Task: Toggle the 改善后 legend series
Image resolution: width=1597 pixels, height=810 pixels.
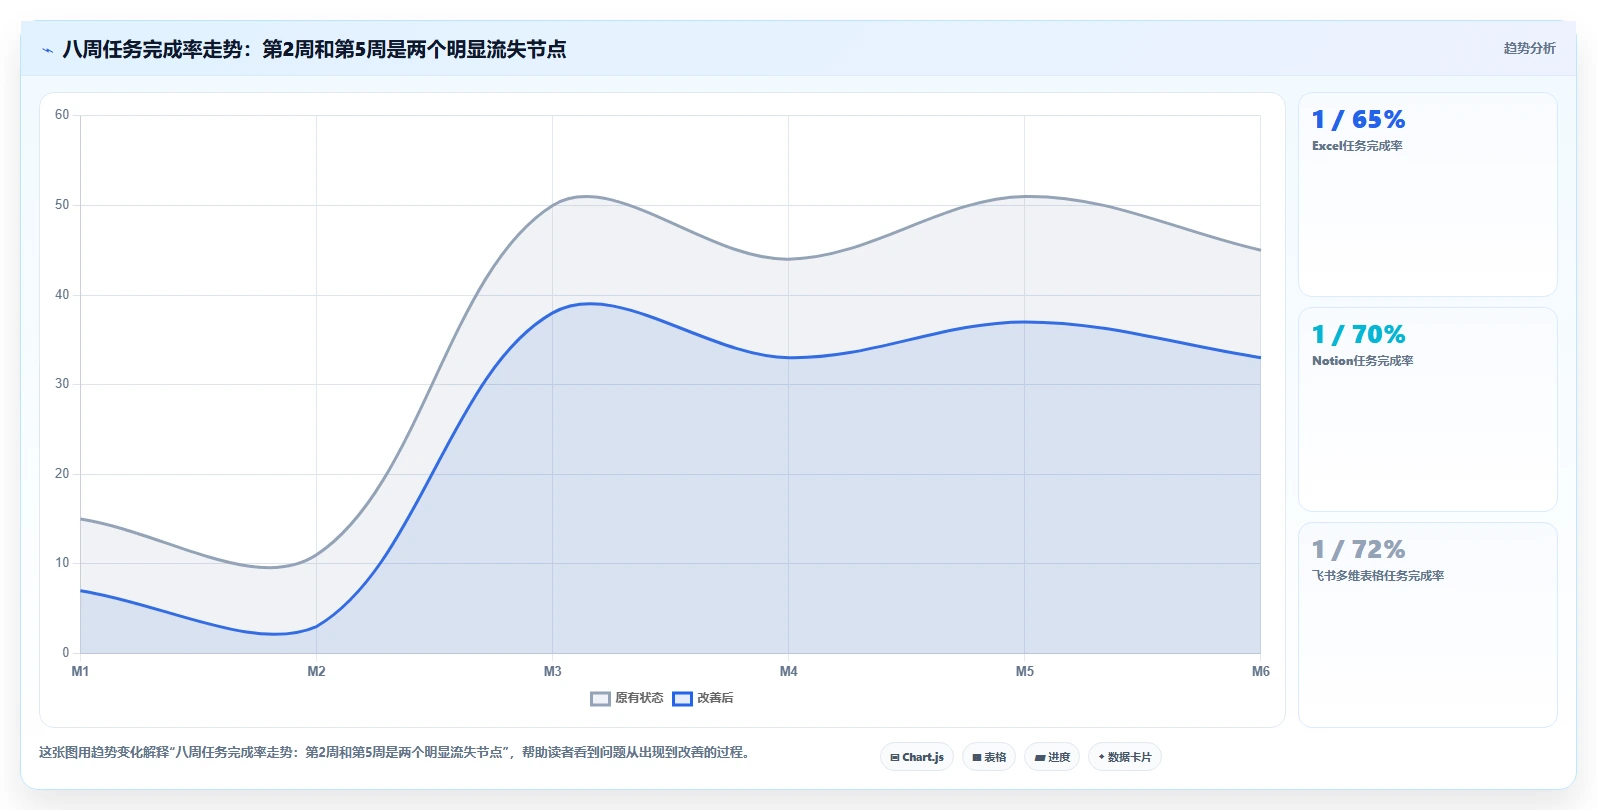Action: [703, 698]
